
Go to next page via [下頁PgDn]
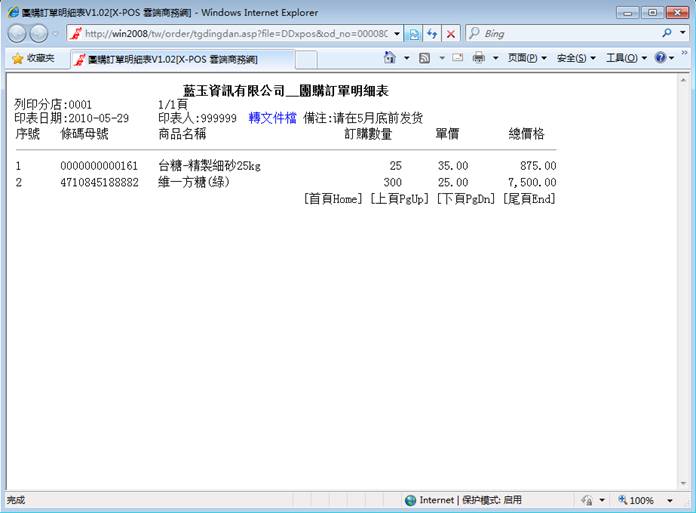[466, 199]
